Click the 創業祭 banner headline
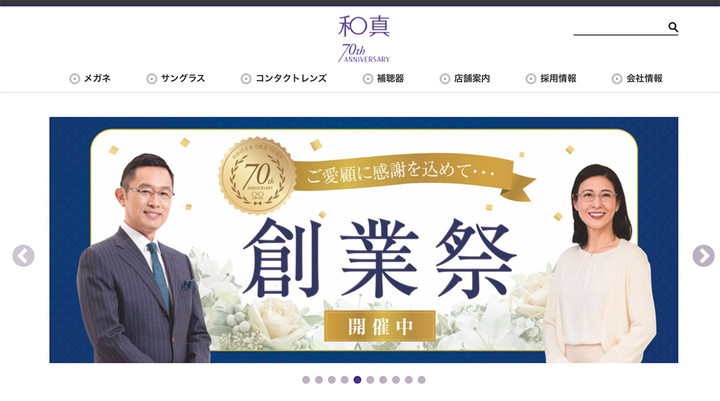Viewport: 720px width, 401px height. (x=380, y=258)
